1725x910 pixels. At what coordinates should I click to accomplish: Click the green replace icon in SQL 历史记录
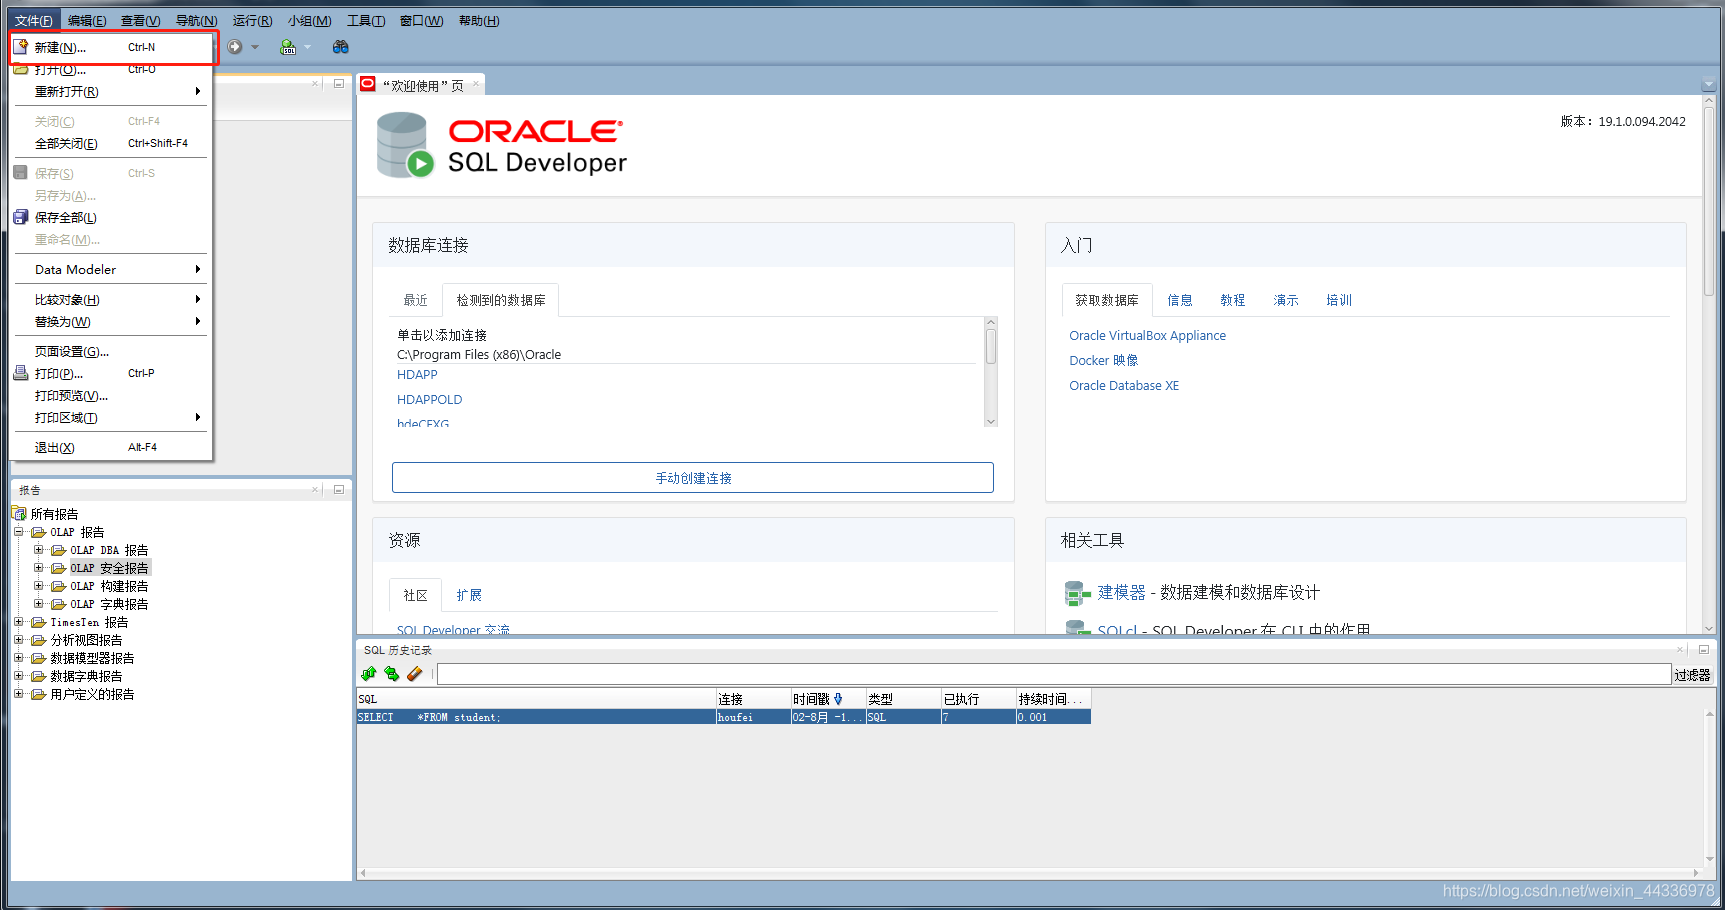(391, 674)
